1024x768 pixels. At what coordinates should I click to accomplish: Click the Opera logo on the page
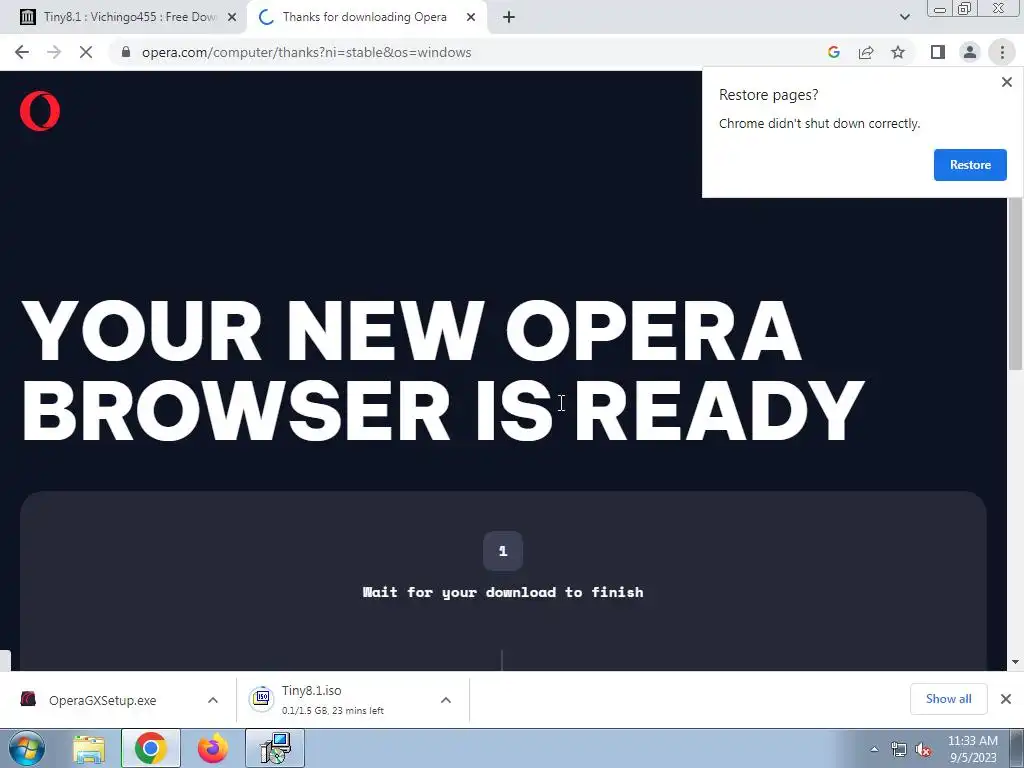click(40, 111)
